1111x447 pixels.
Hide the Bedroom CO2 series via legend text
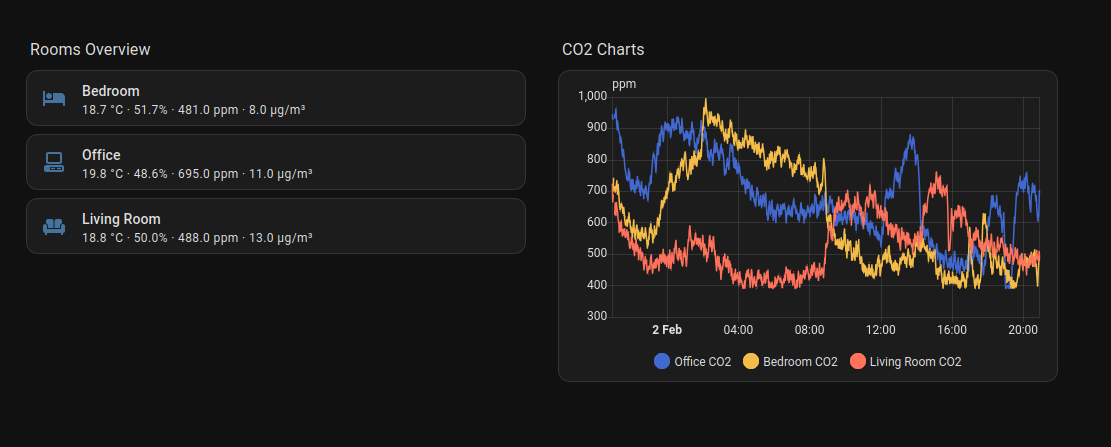[x=800, y=361]
